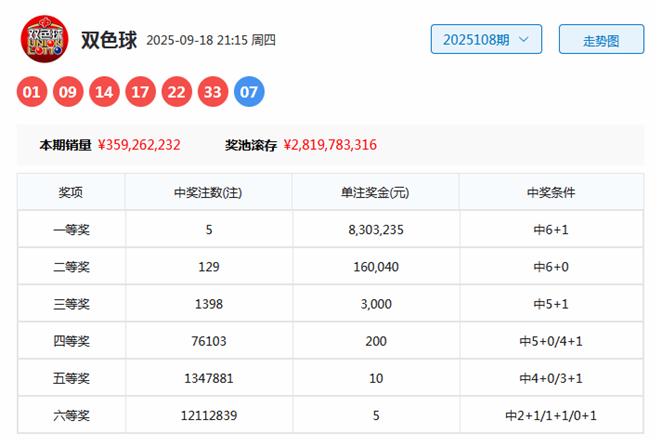The image size is (657, 442).
Task: Click red ball number 17
Action: tap(140, 92)
